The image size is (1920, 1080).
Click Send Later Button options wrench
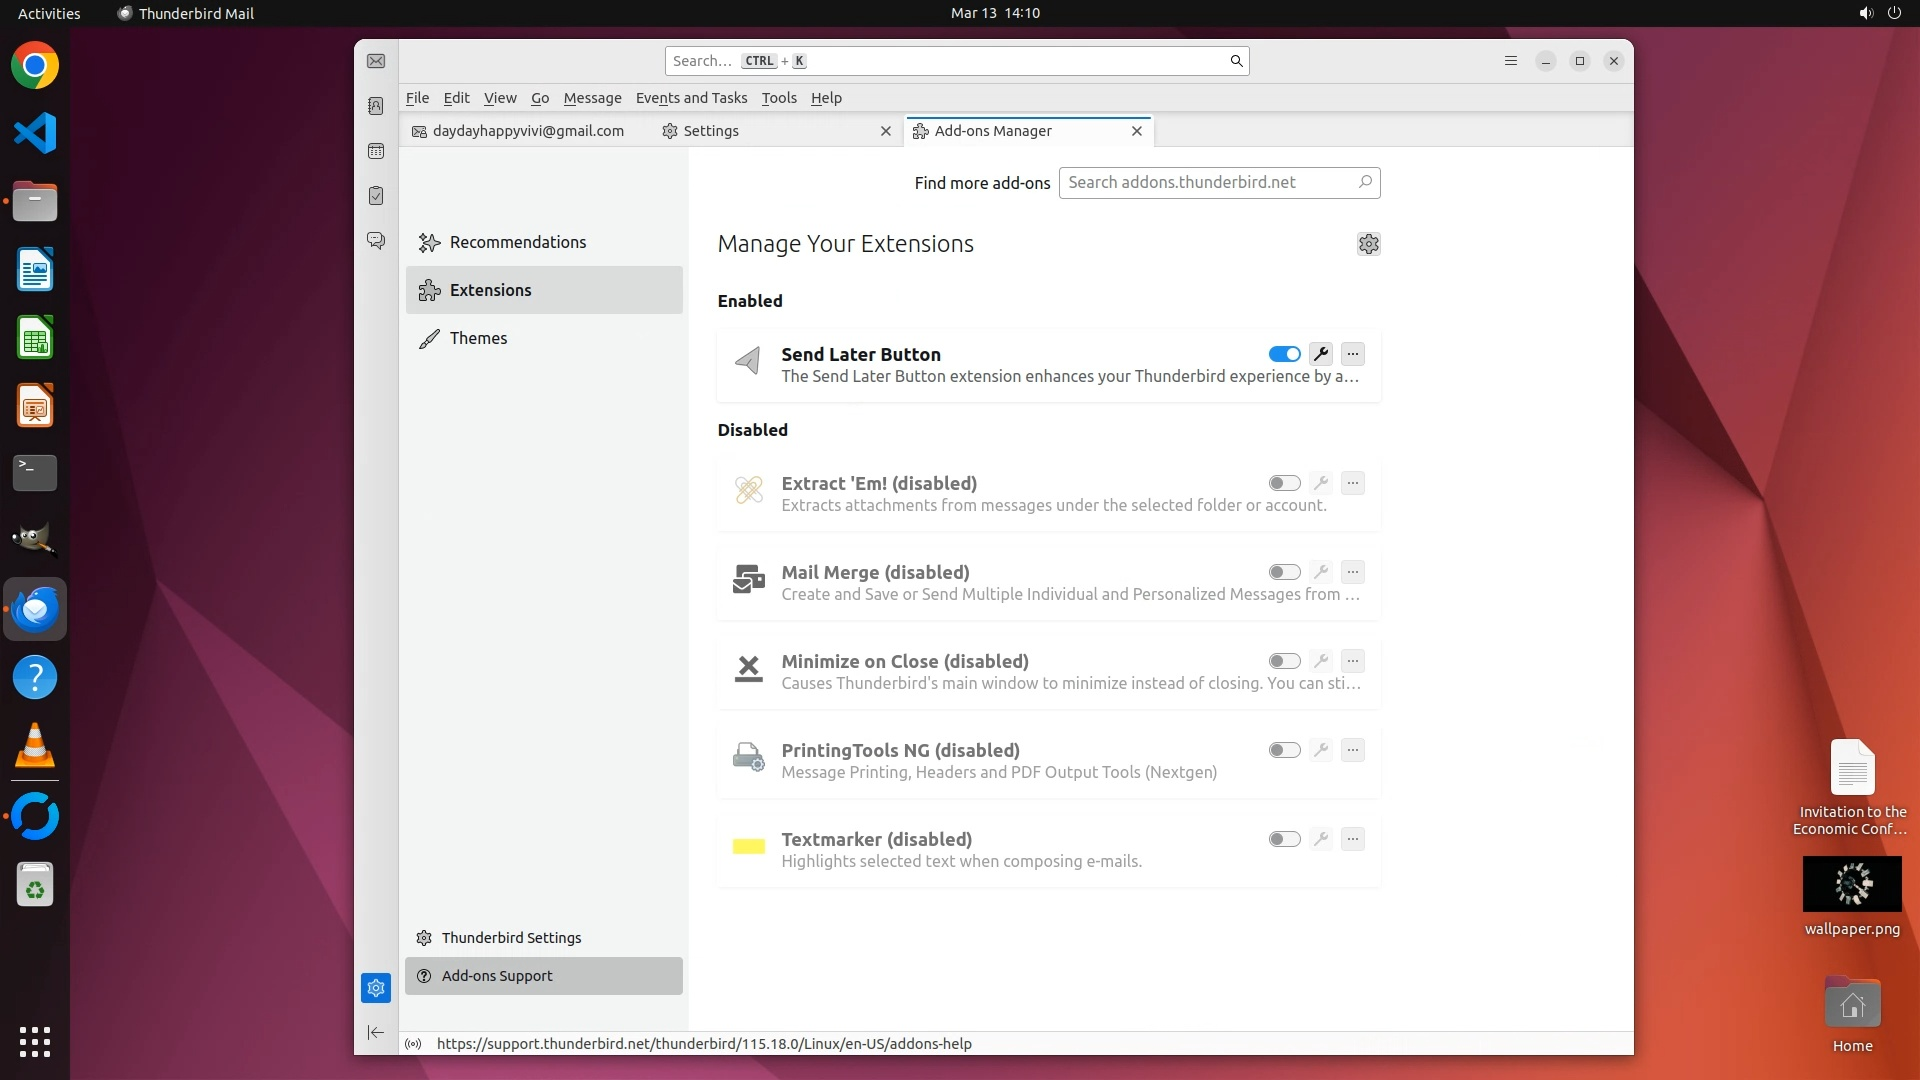pos(1321,354)
